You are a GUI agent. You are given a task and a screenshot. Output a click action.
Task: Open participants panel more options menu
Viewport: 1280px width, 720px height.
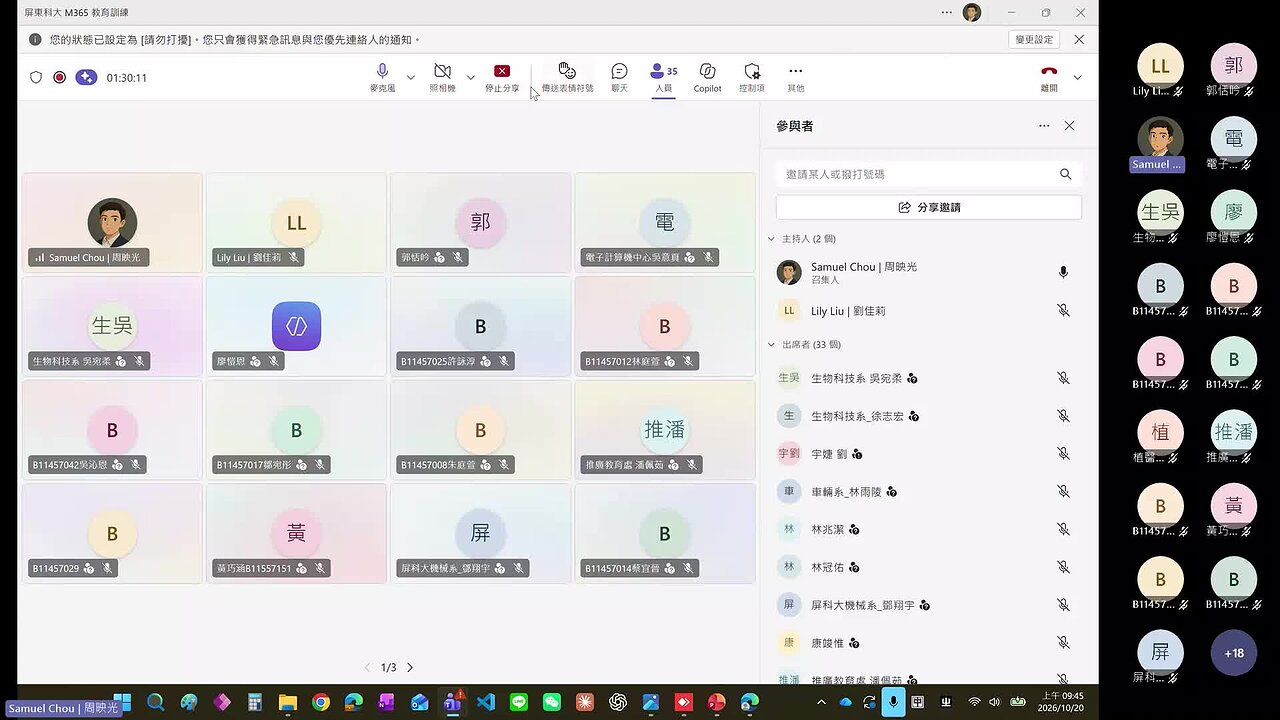coord(1044,126)
